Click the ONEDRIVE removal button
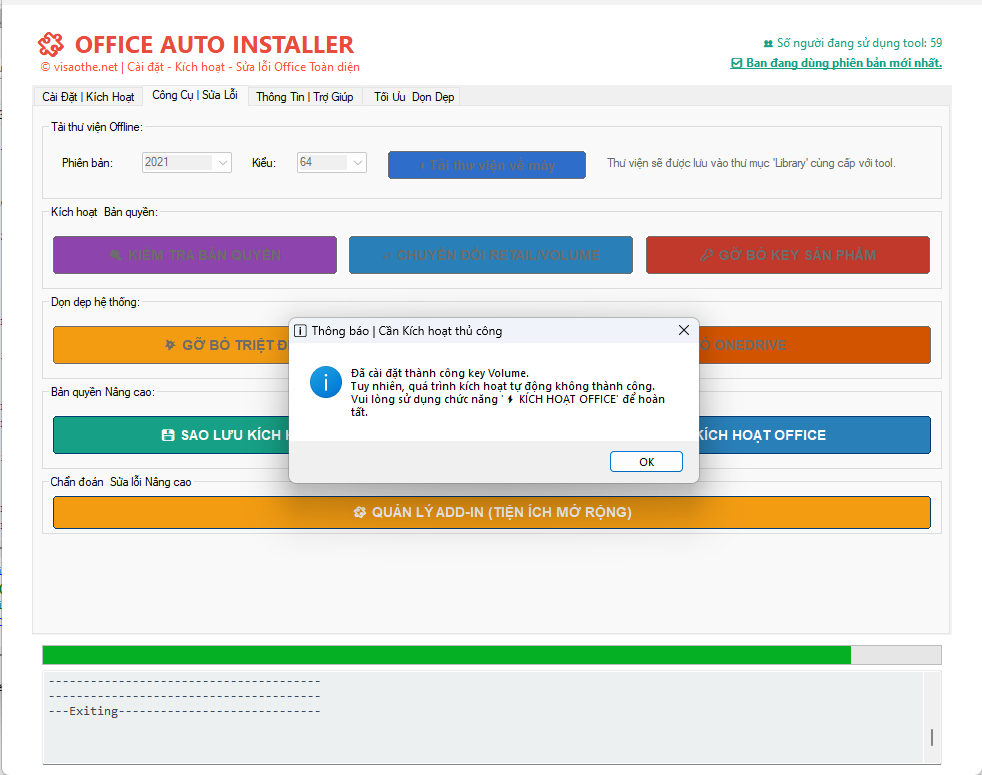Image resolution: width=982 pixels, height=775 pixels. tap(814, 345)
